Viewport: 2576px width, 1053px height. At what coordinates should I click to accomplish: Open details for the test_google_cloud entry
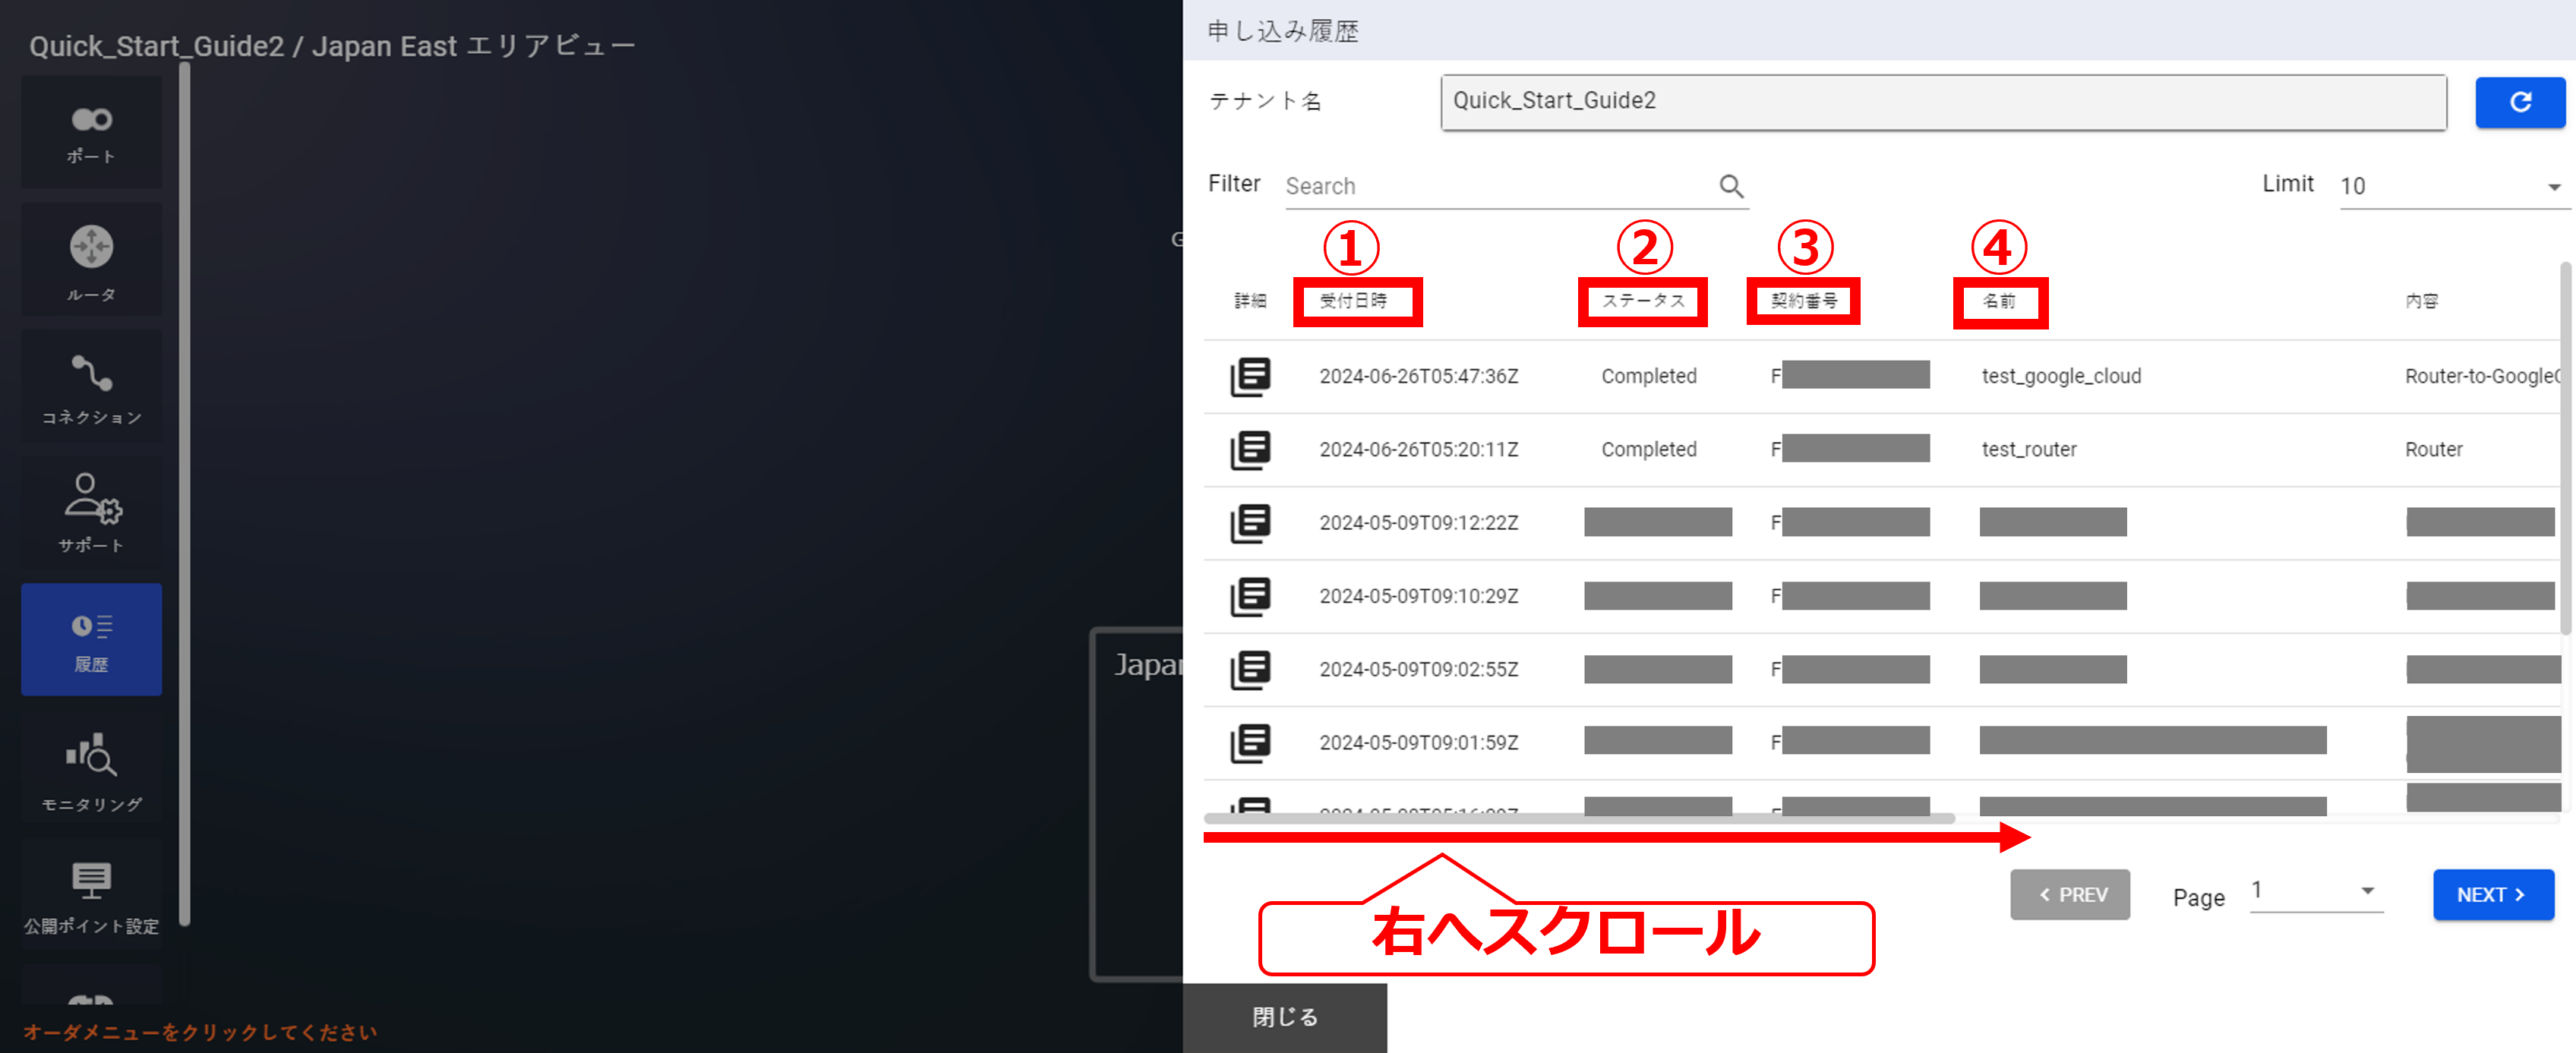click(x=1250, y=377)
